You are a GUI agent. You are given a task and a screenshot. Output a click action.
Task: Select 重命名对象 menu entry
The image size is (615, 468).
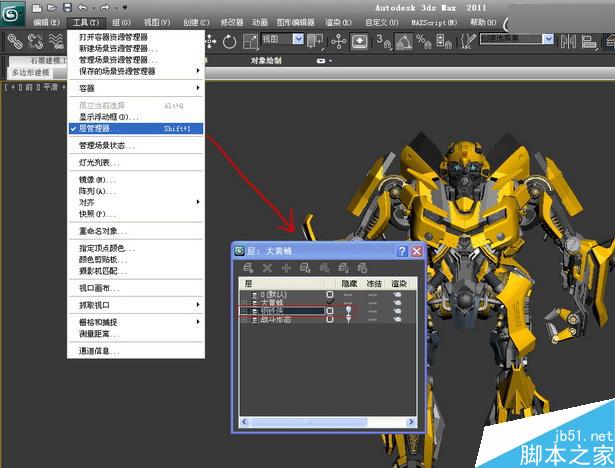[136, 231]
